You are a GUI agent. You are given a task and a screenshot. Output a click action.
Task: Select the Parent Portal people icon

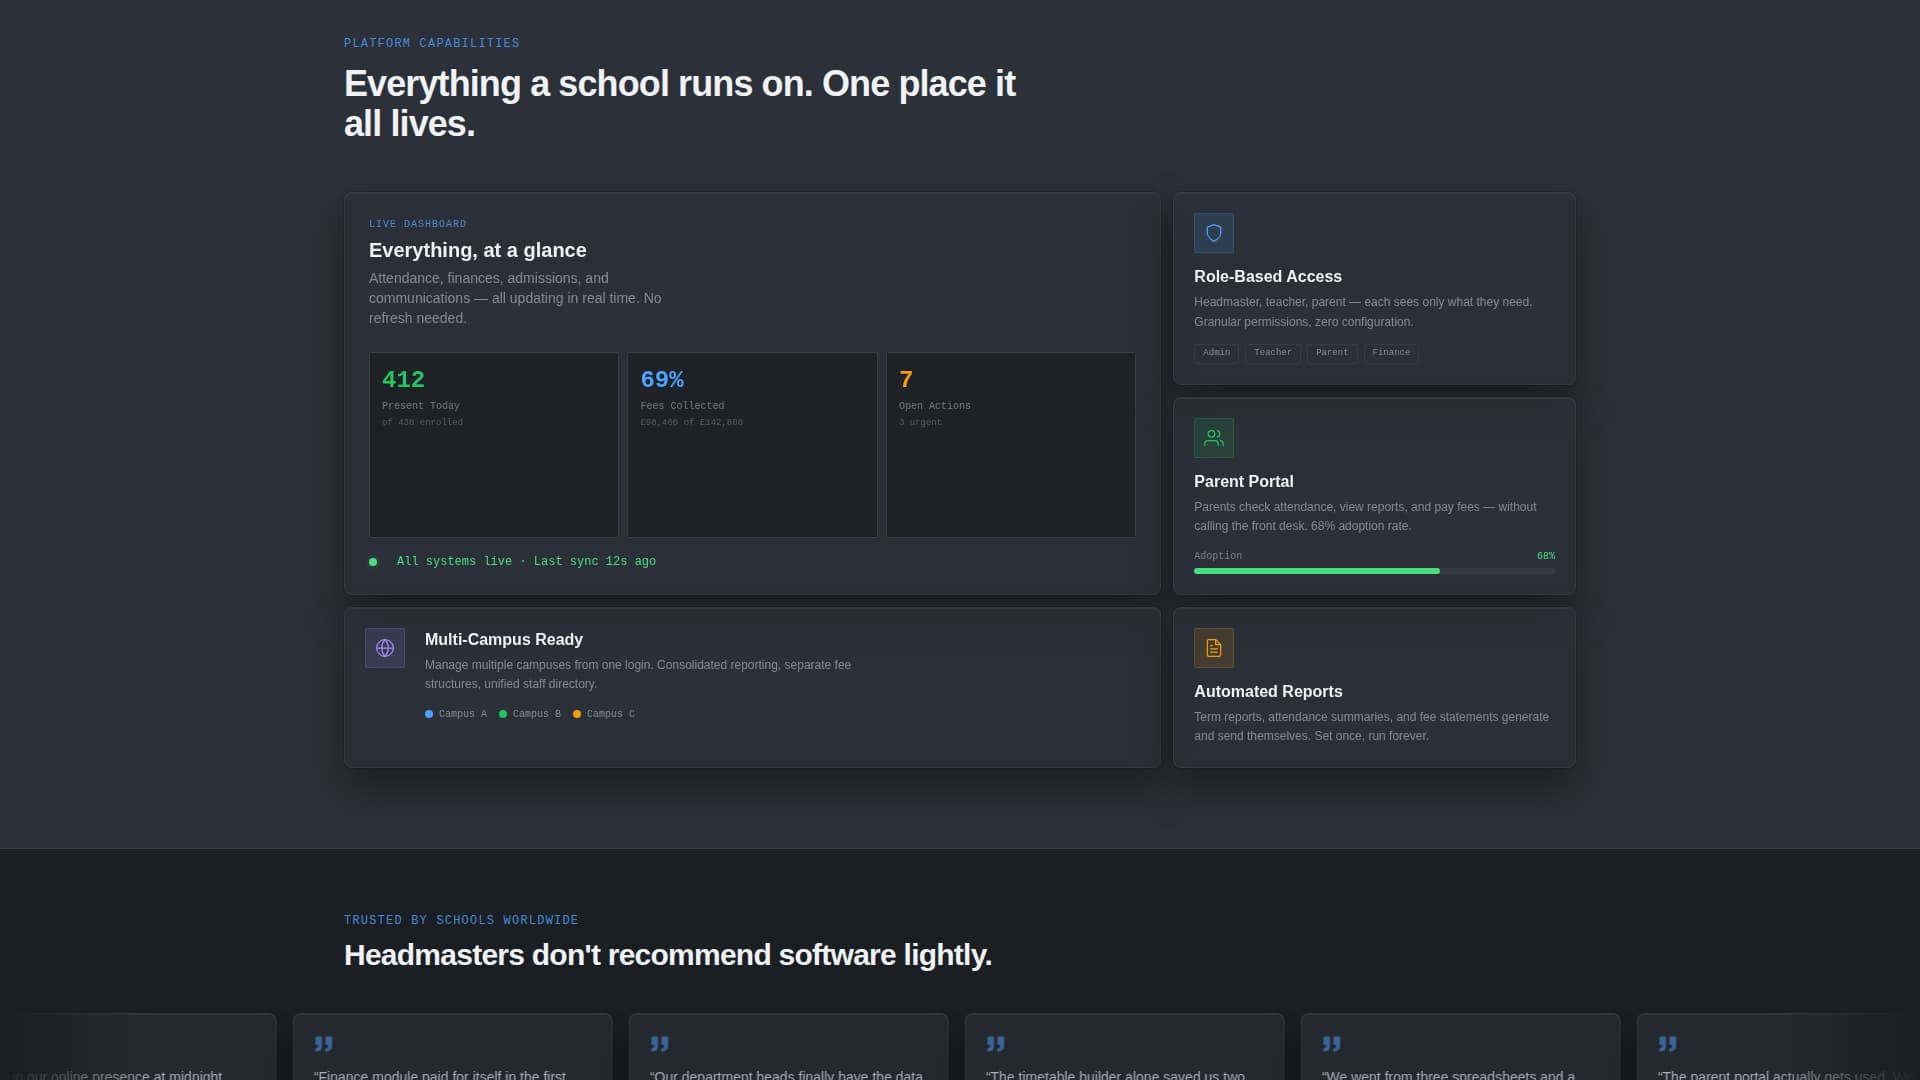point(1213,437)
